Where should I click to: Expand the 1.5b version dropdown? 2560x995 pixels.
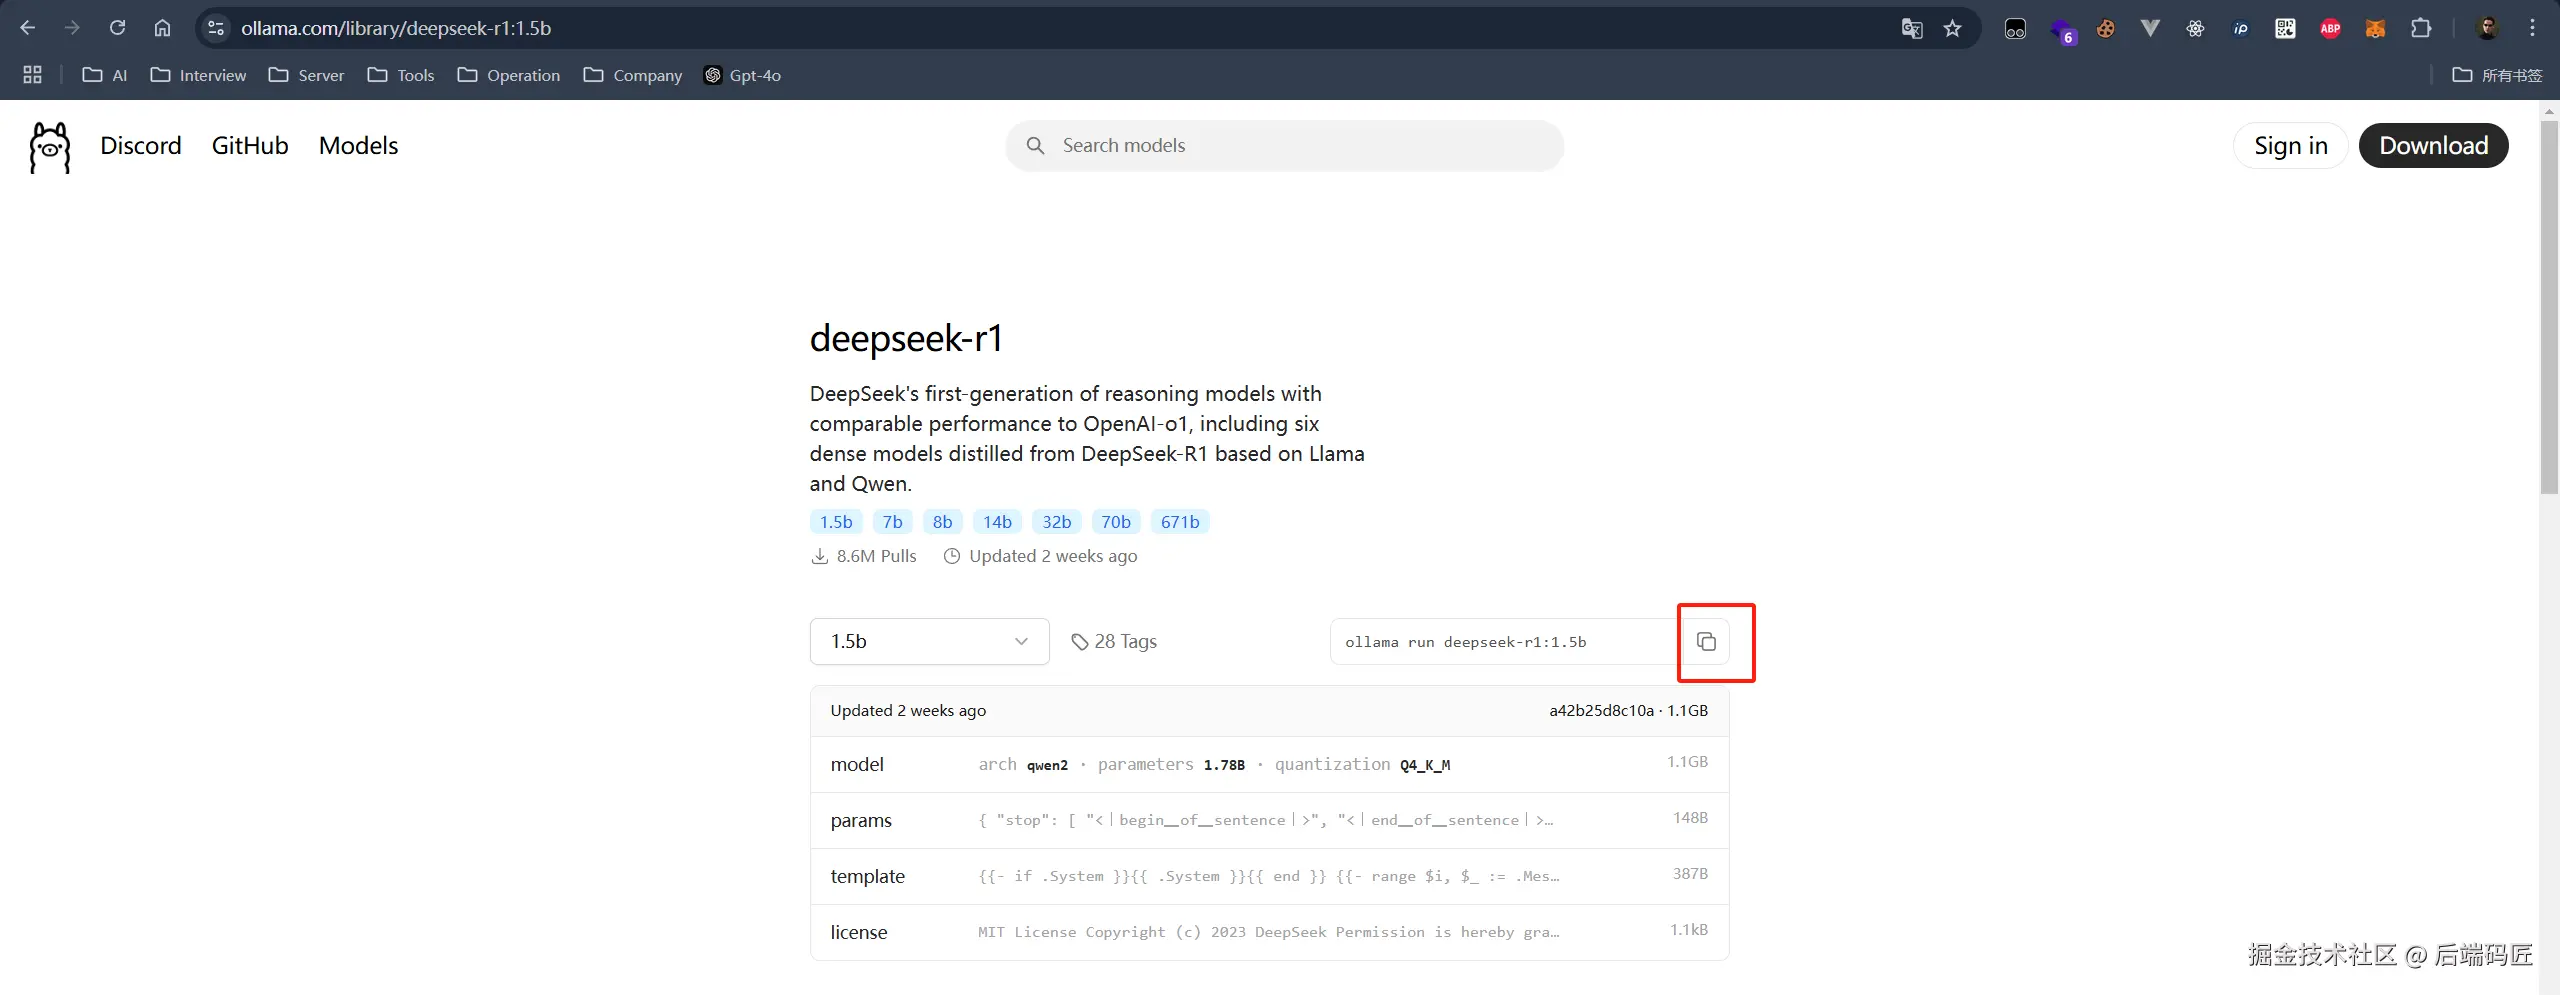tap(929, 642)
